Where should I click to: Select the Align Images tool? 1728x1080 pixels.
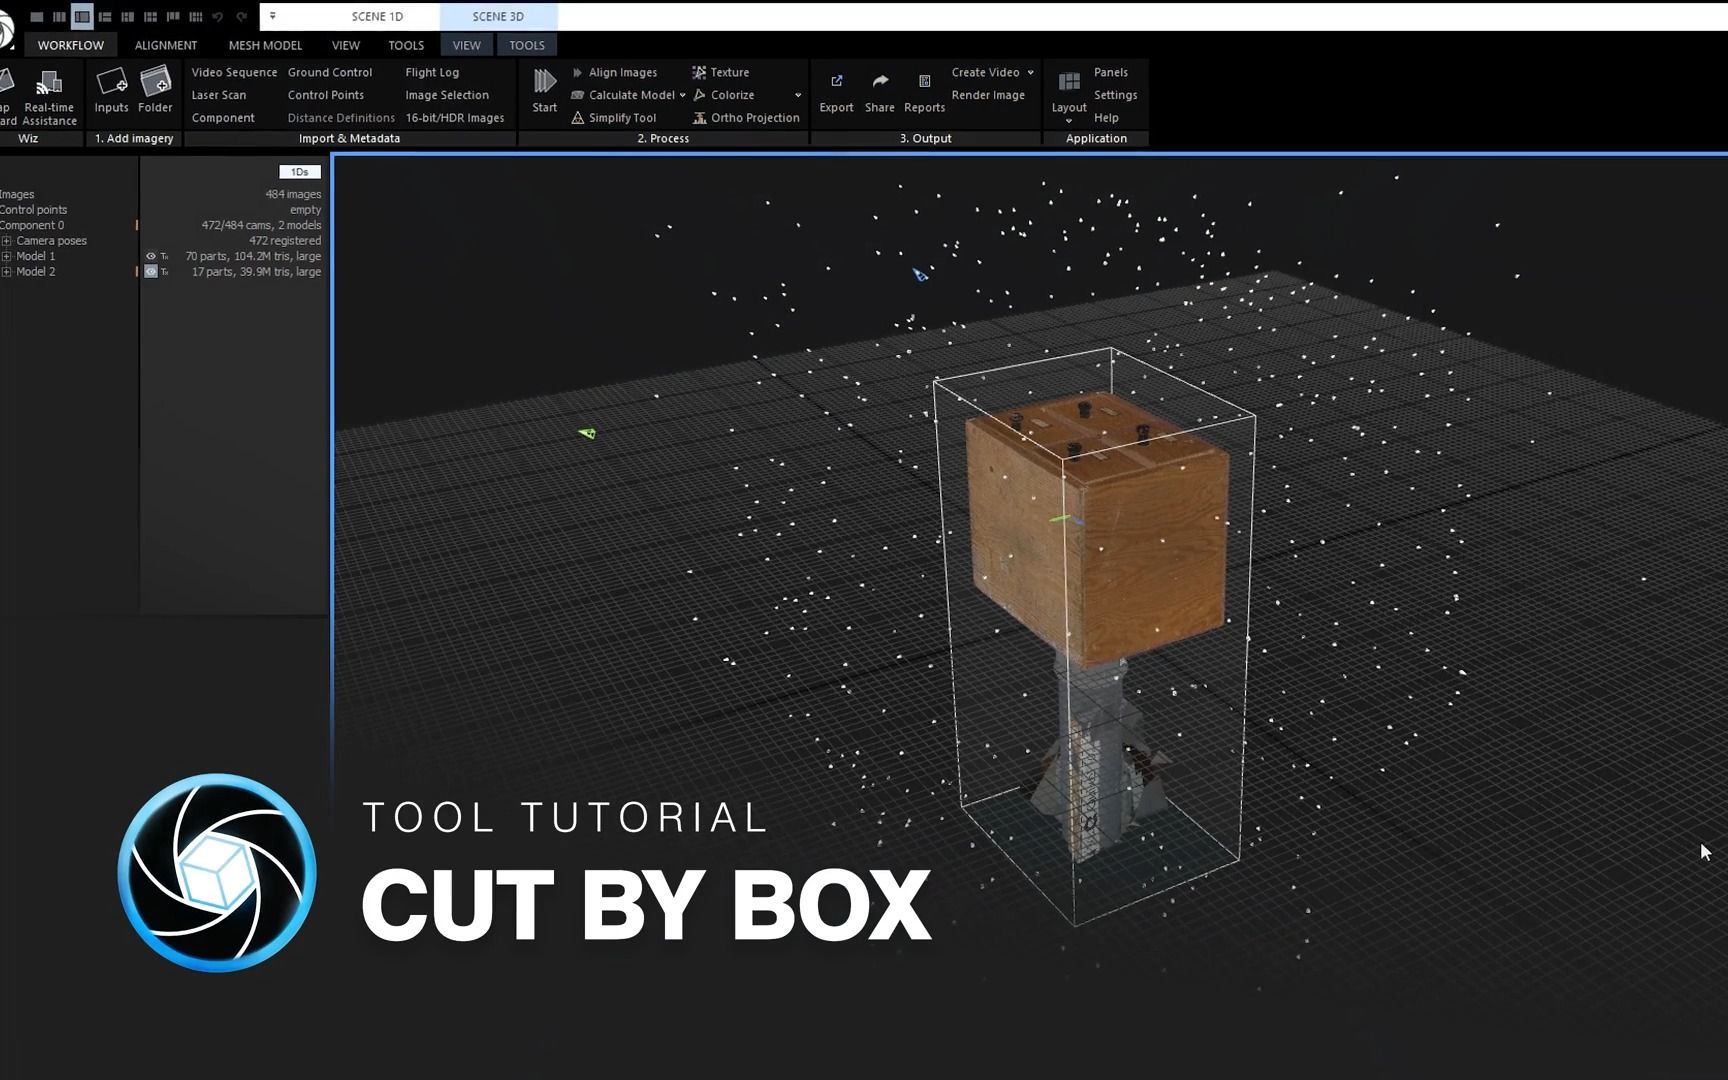[x=620, y=72]
